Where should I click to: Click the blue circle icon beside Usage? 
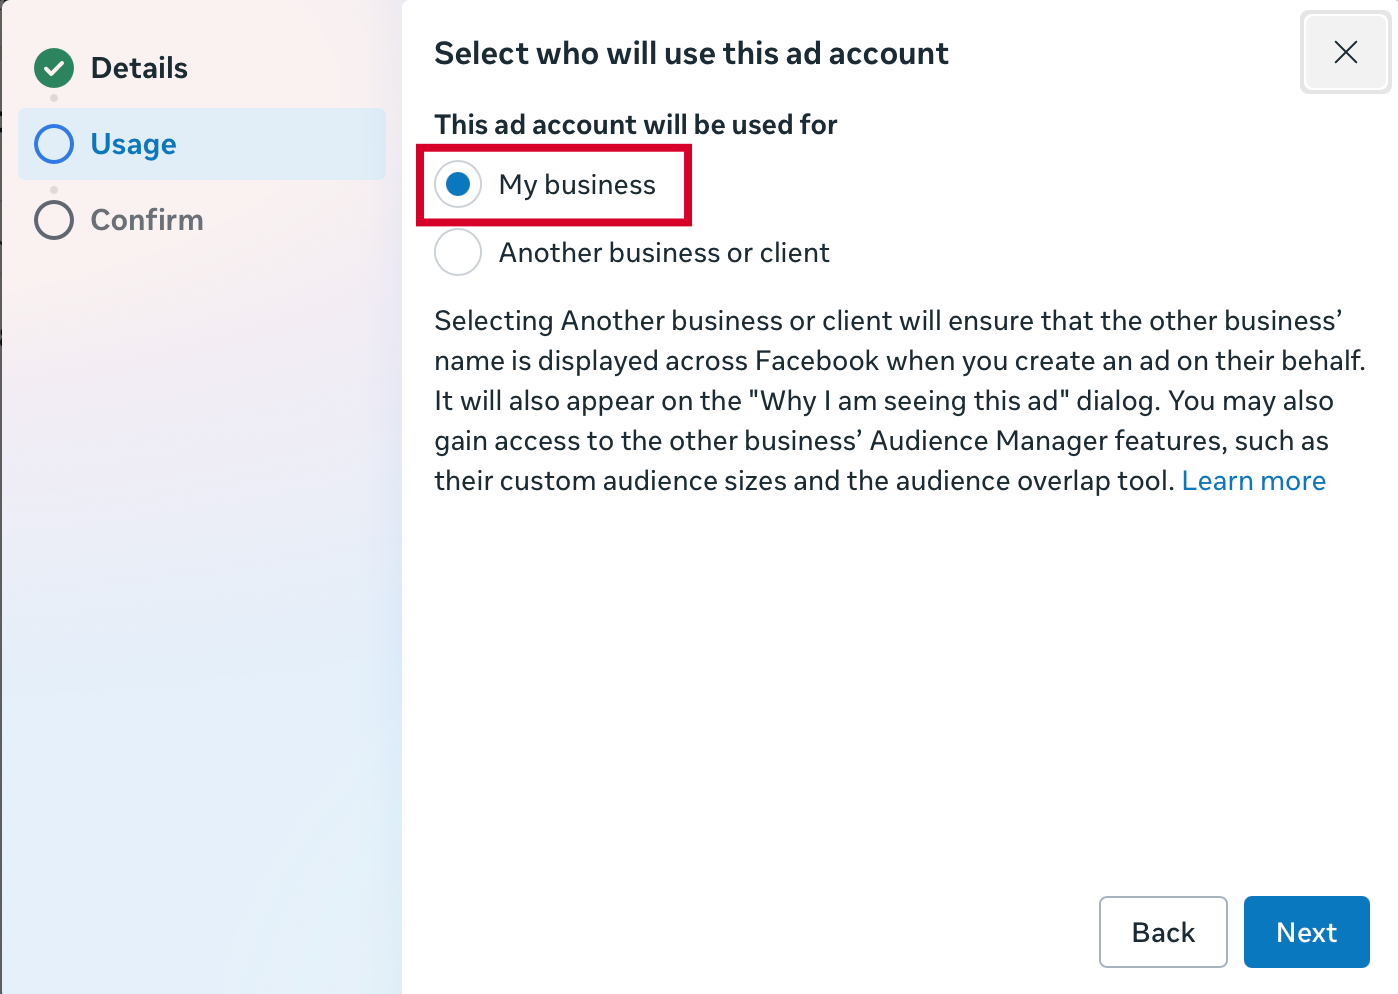[x=54, y=144]
